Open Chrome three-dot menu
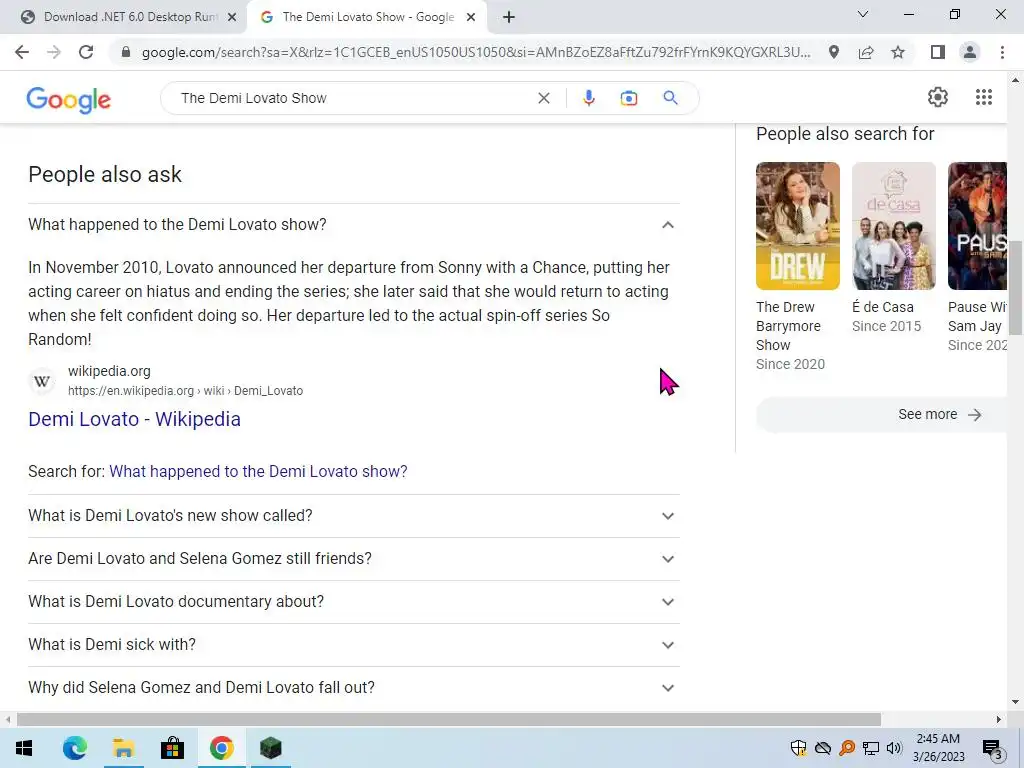Viewport: 1024px width, 768px height. coord(1002,52)
